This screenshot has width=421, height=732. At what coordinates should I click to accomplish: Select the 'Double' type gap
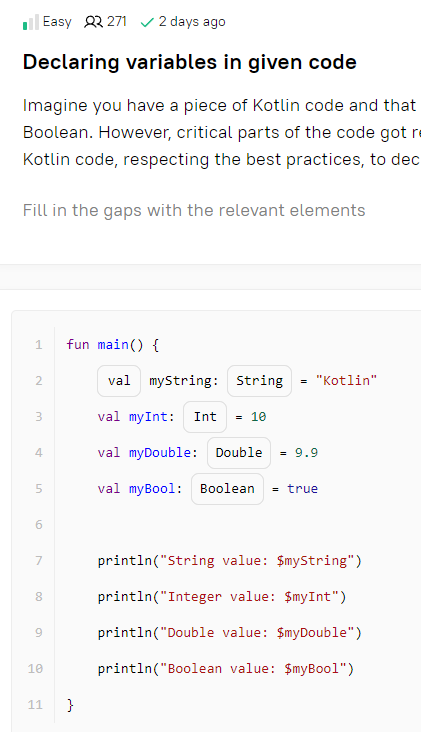[x=239, y=453]
